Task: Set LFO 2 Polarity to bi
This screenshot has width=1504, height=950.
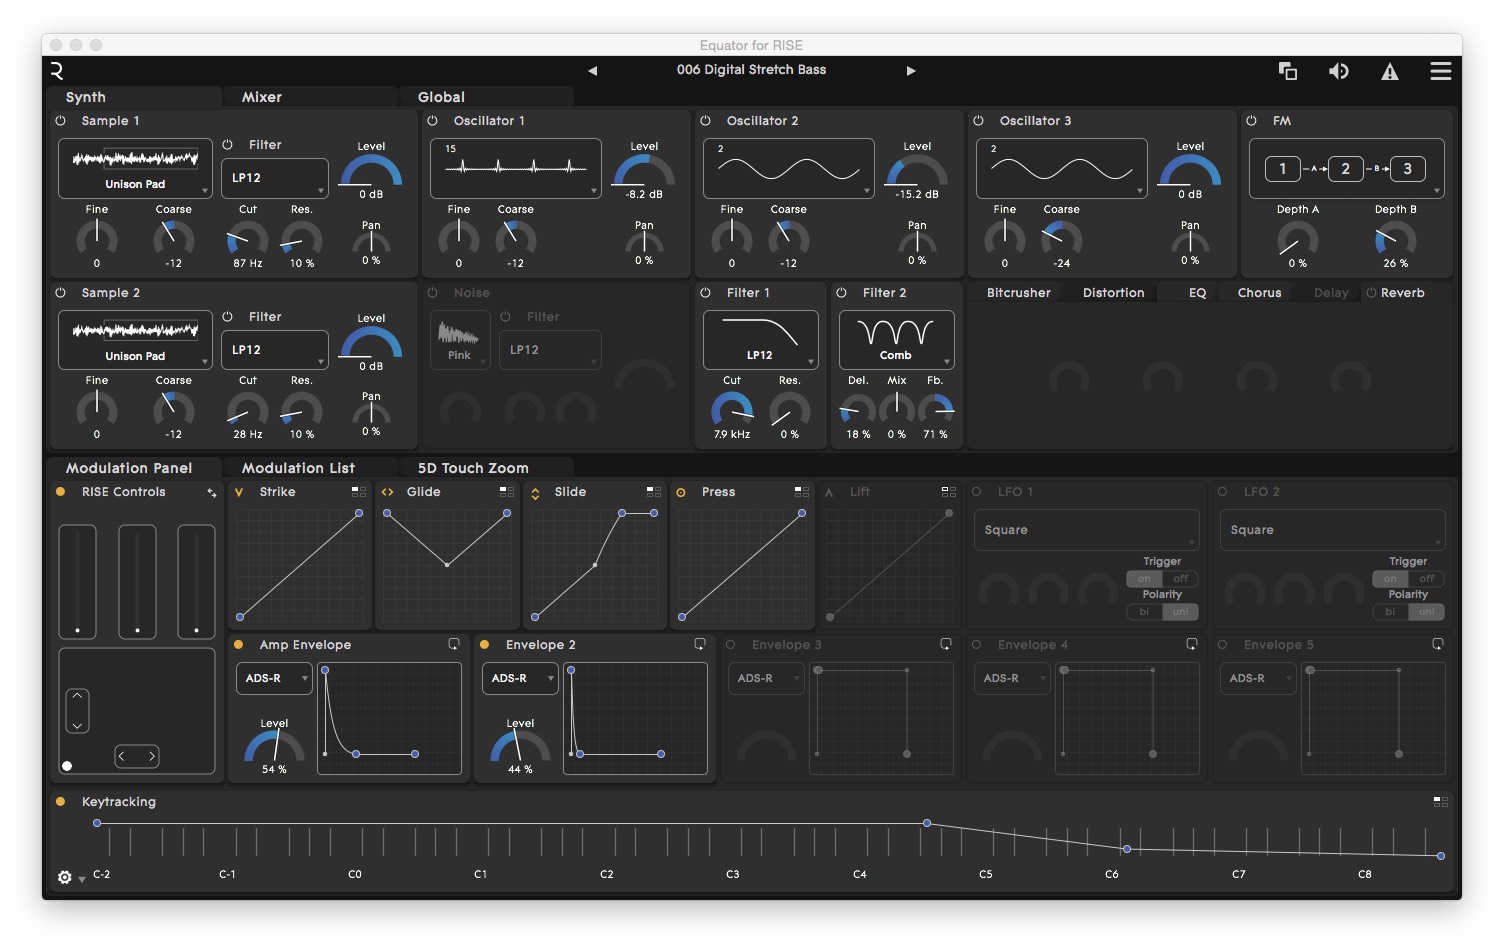Action: coord(1389,612)
